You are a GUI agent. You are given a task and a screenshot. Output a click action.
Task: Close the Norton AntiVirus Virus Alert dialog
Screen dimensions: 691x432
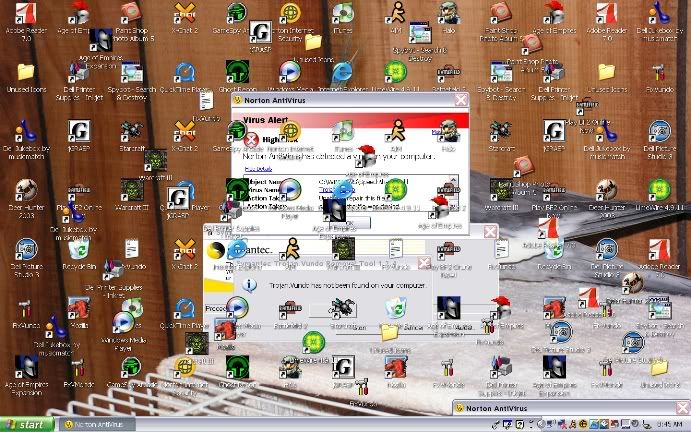click(460, 99)
